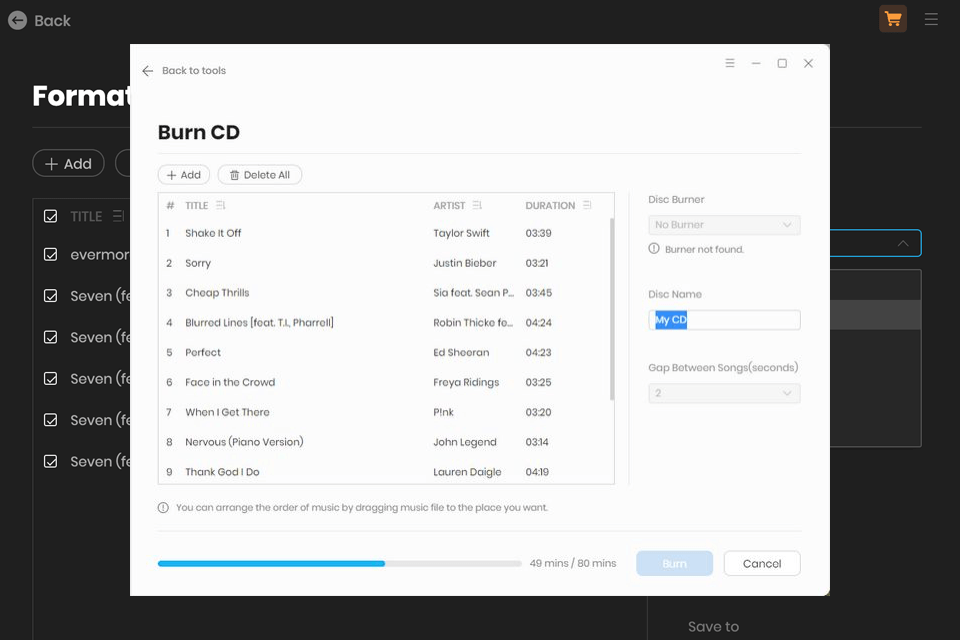
Task: Click the drag-order hint info icon
Action: (163, 508)
